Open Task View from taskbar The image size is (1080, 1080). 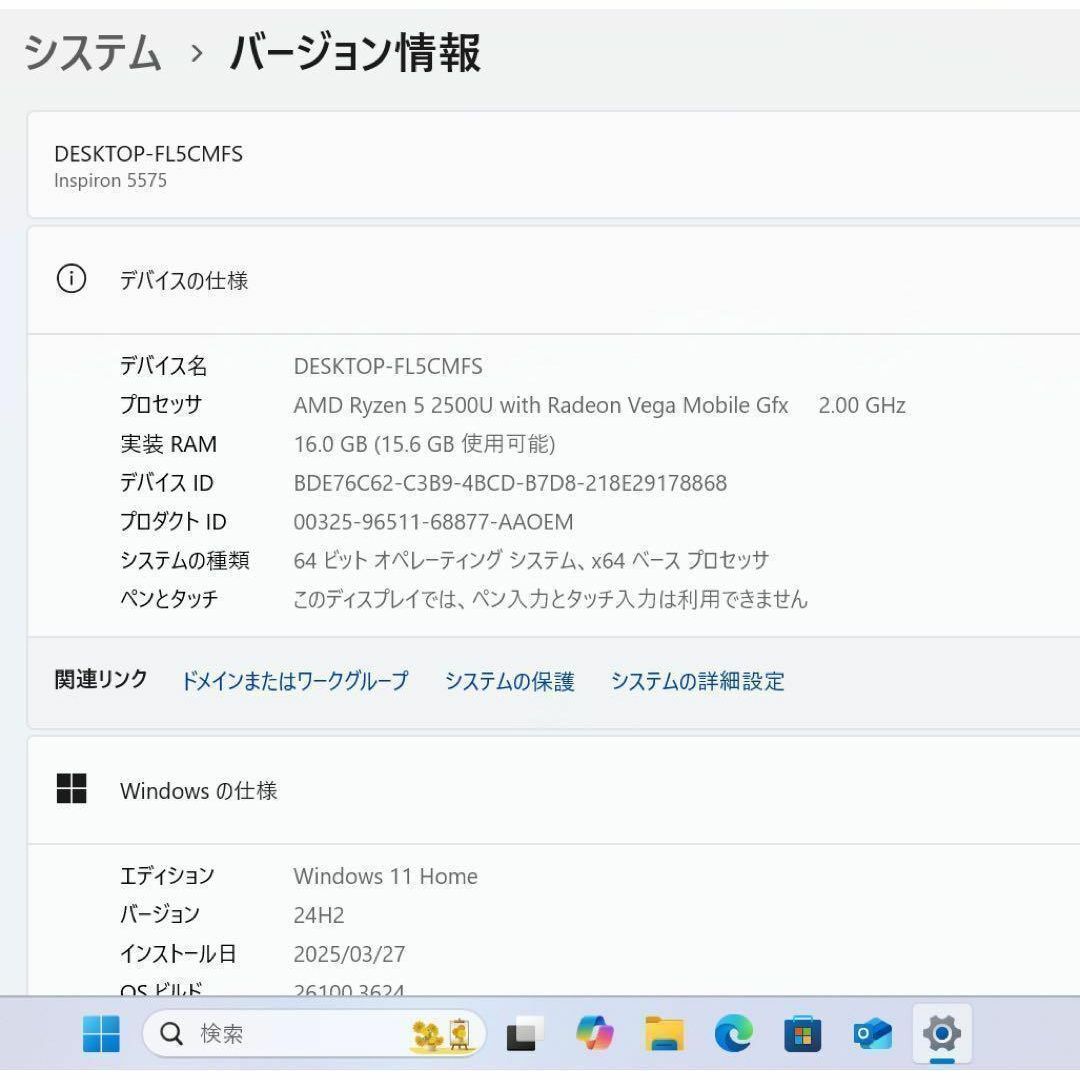[524, 1033]
